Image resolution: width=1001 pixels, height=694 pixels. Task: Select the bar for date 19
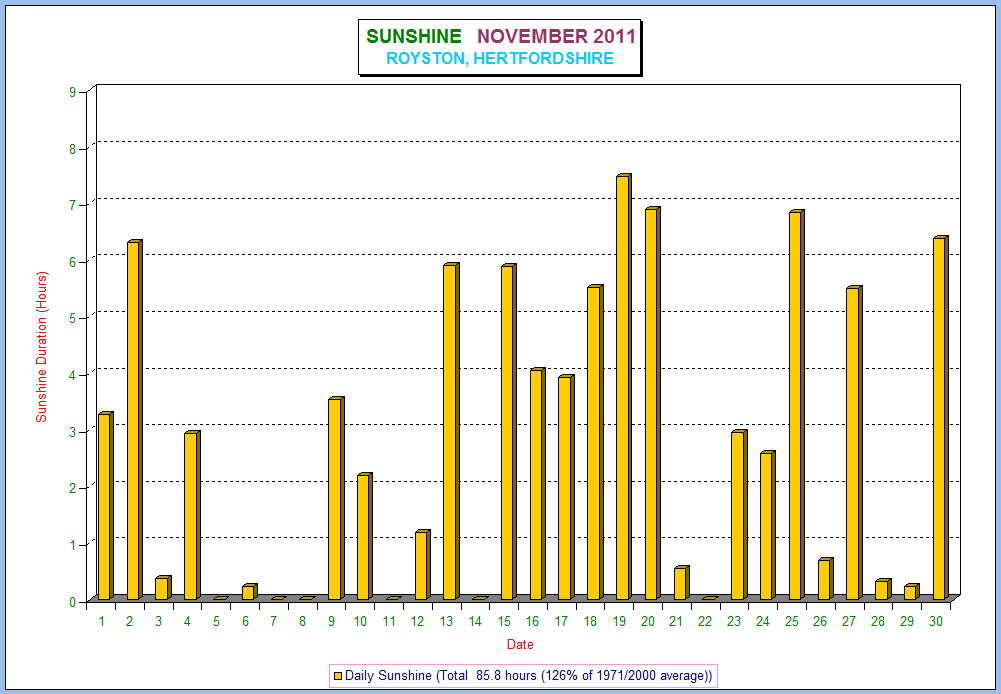click(624, 387)
